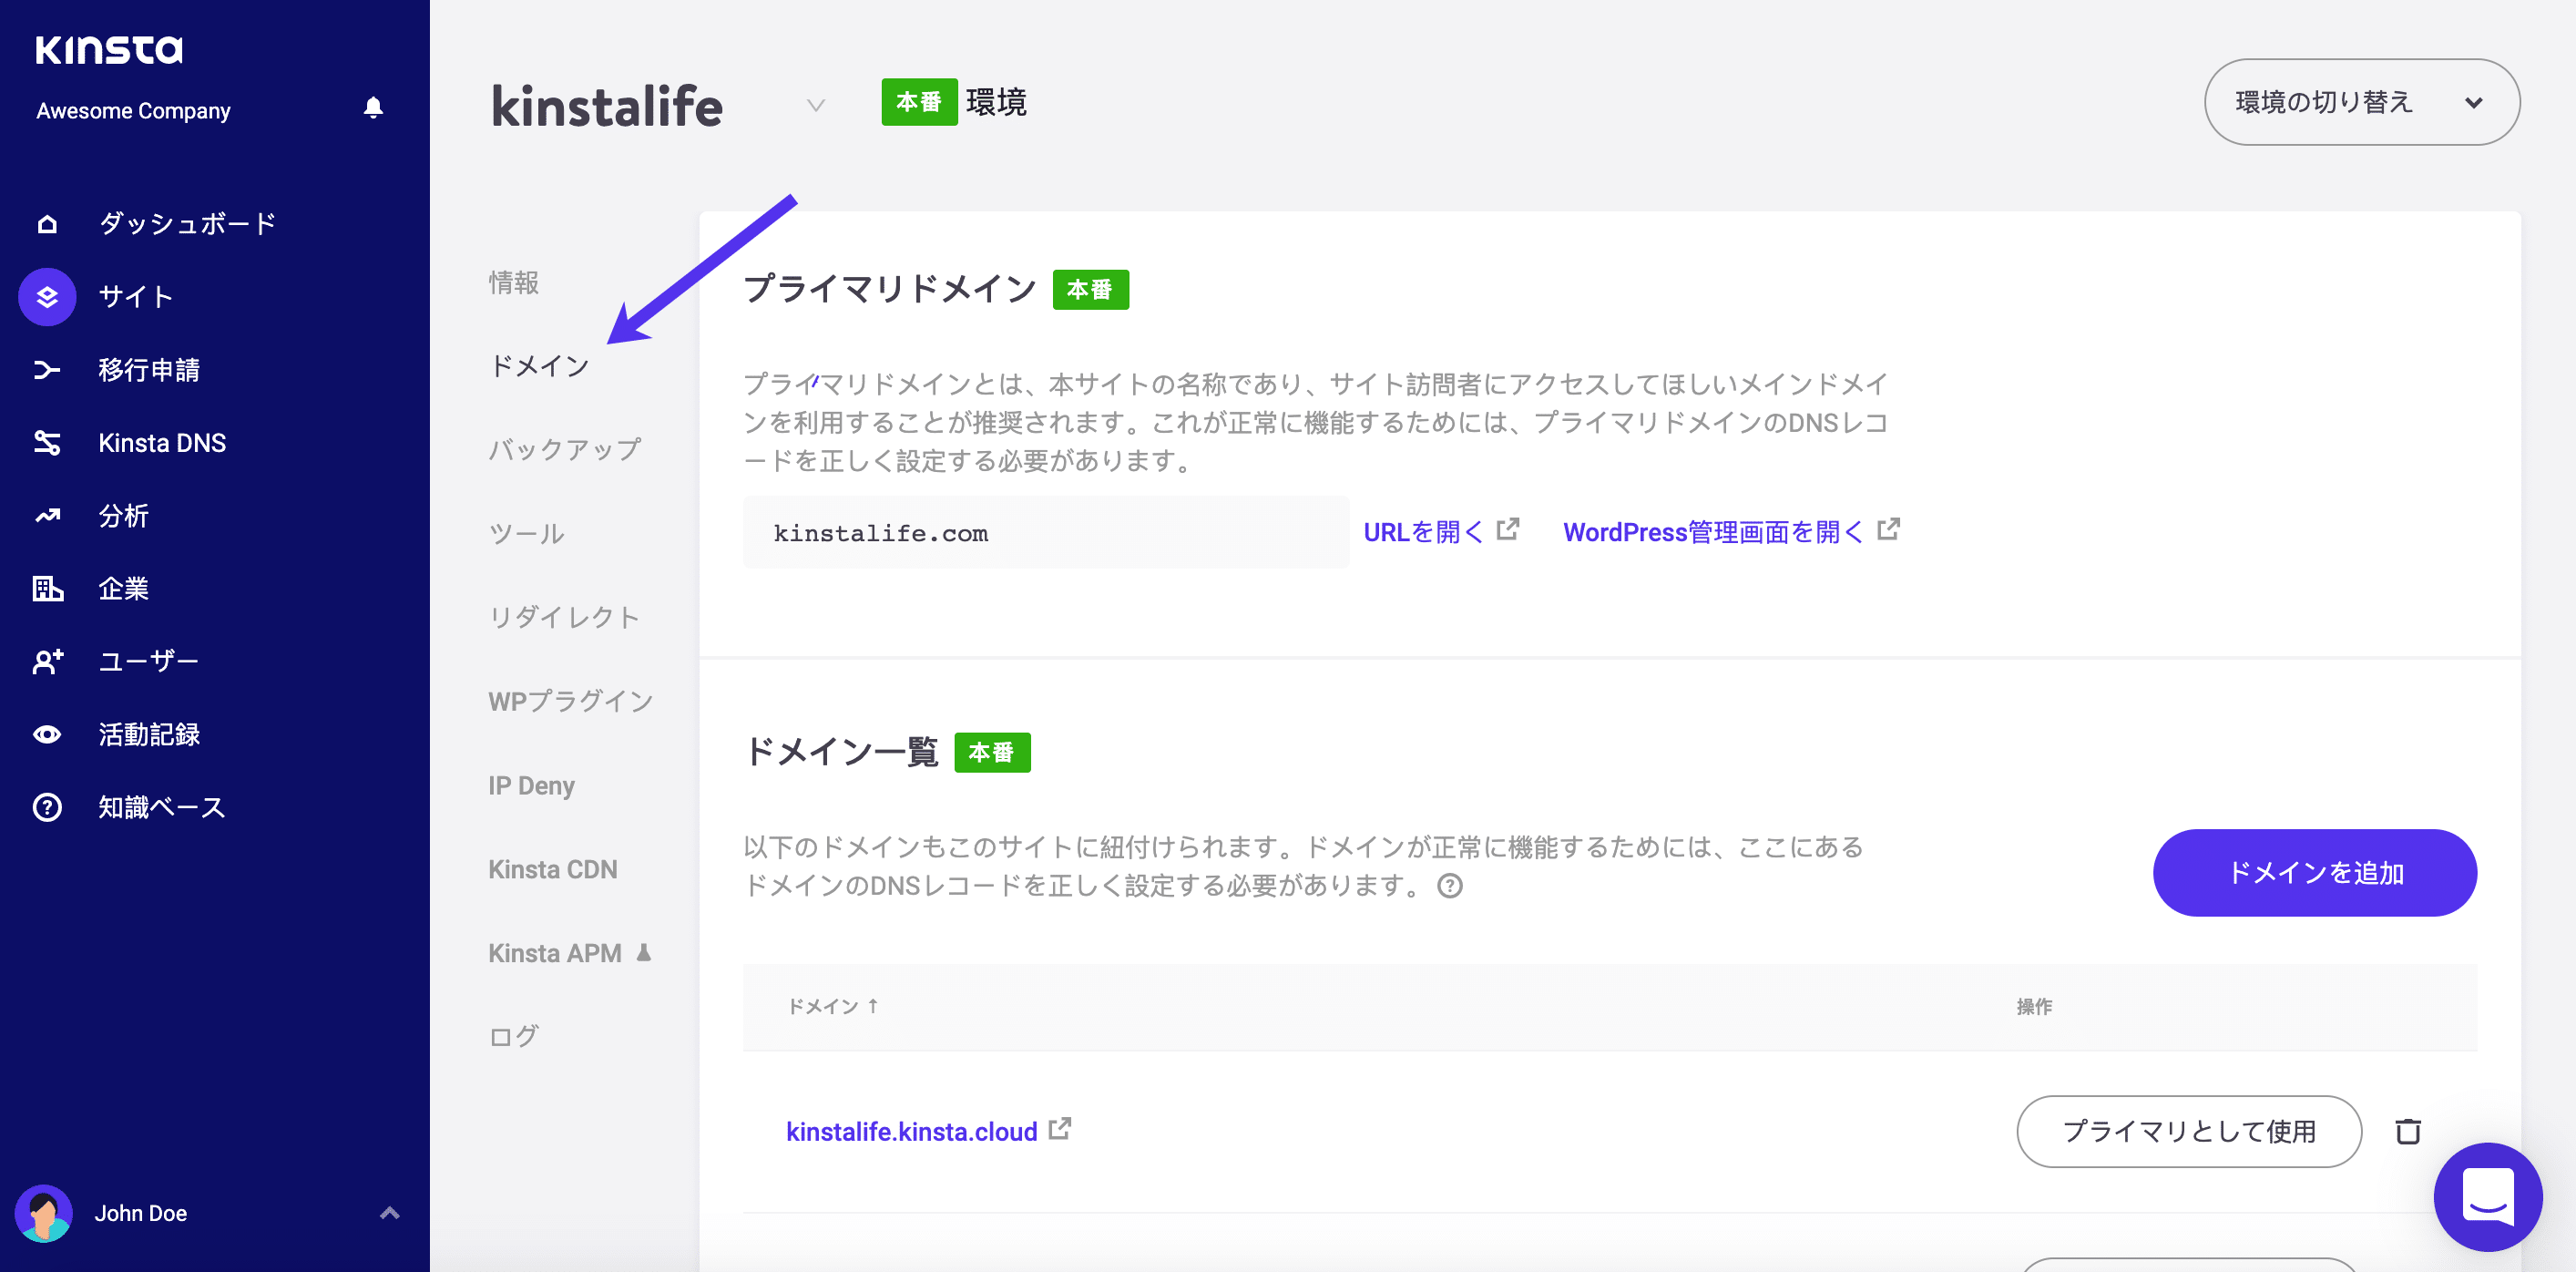Click the dashboard home icon
The width and height of the screenshot is (2576, 1272).
point(47,224)
